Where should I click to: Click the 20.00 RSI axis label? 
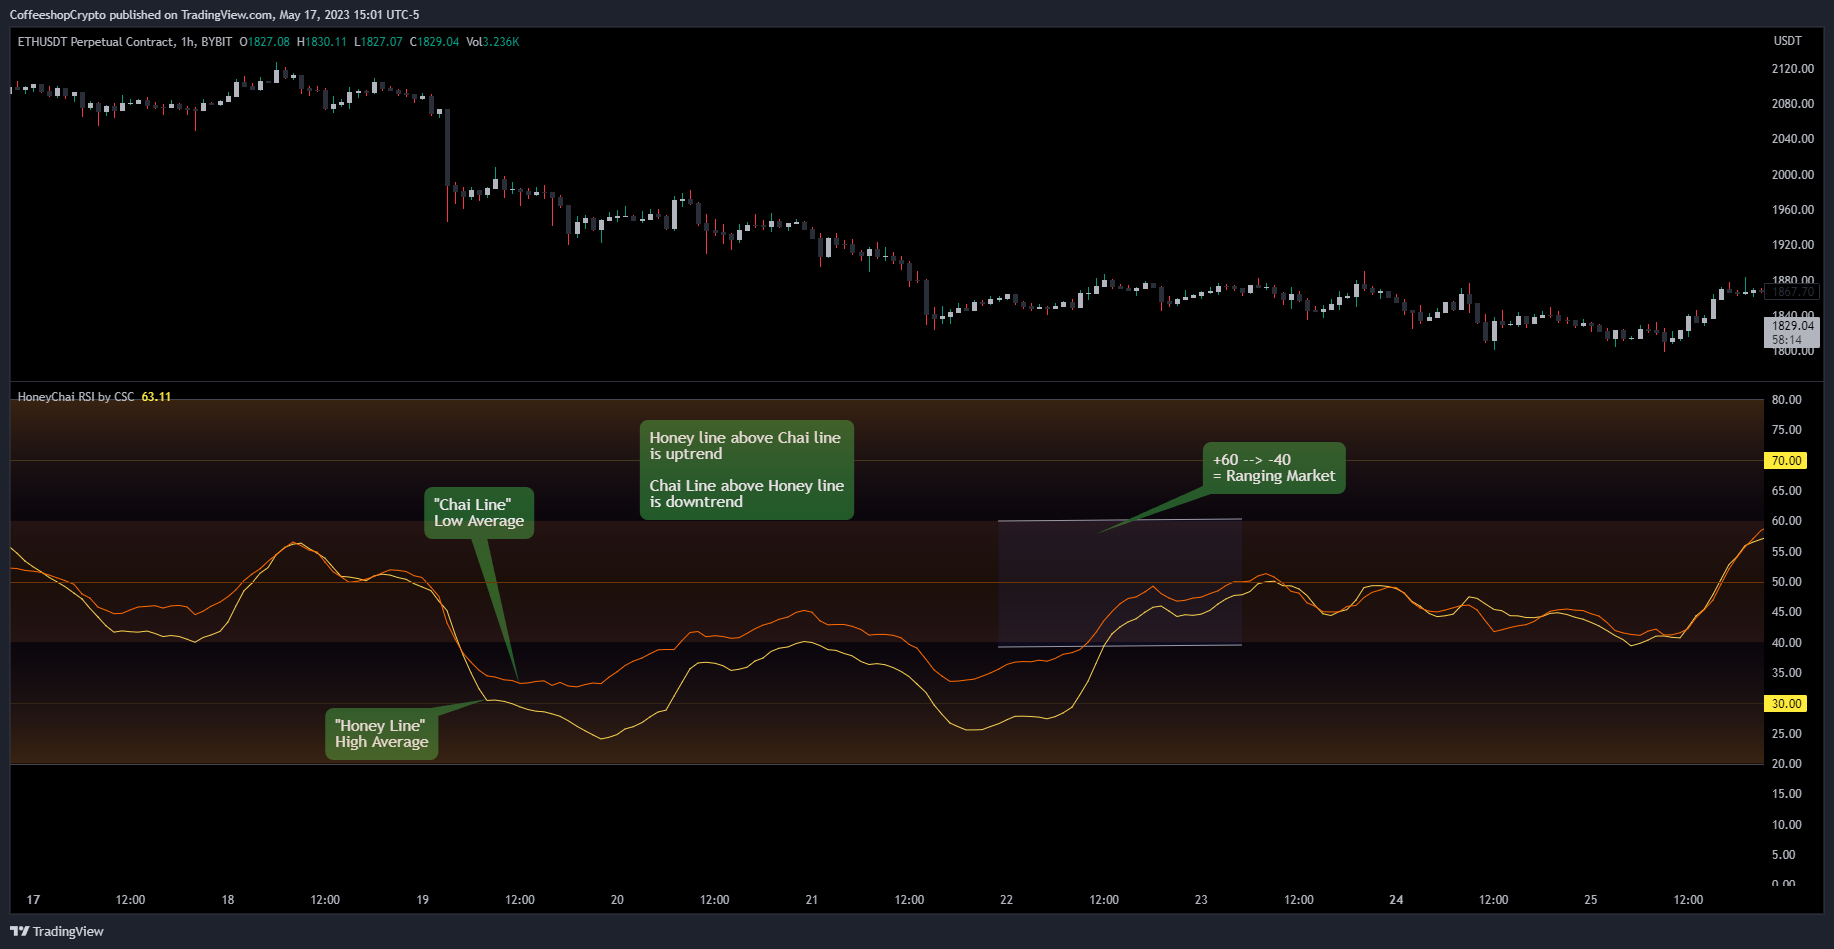coord(1786,764)
